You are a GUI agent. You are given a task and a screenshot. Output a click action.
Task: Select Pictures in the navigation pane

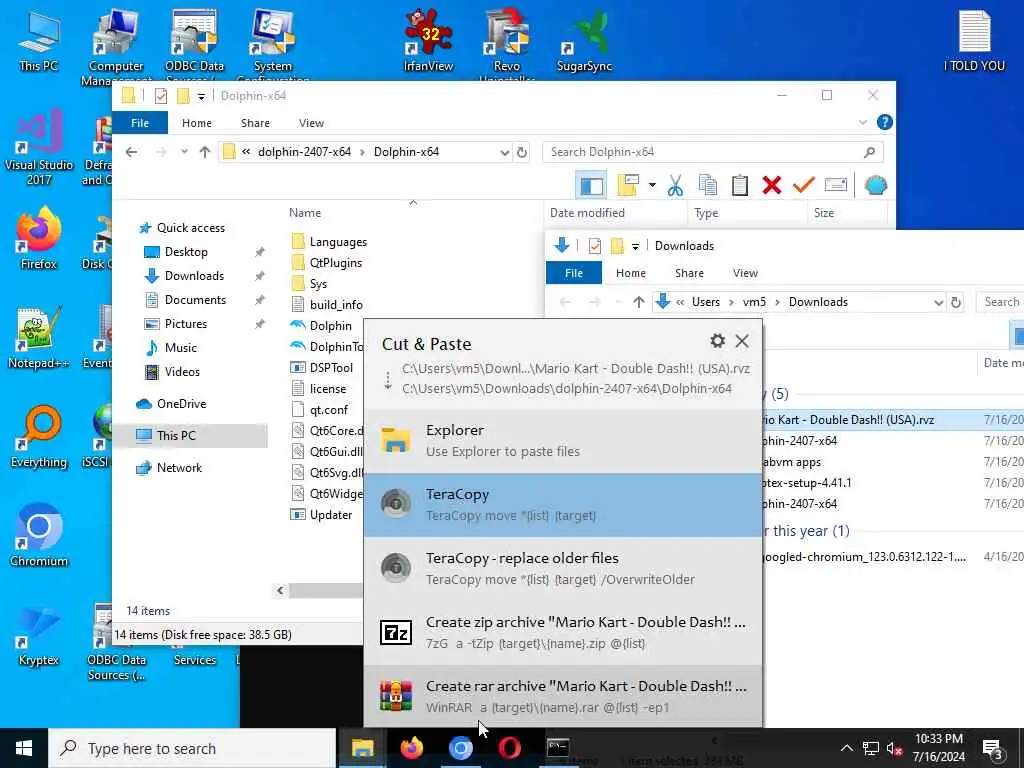click(185, 324)
